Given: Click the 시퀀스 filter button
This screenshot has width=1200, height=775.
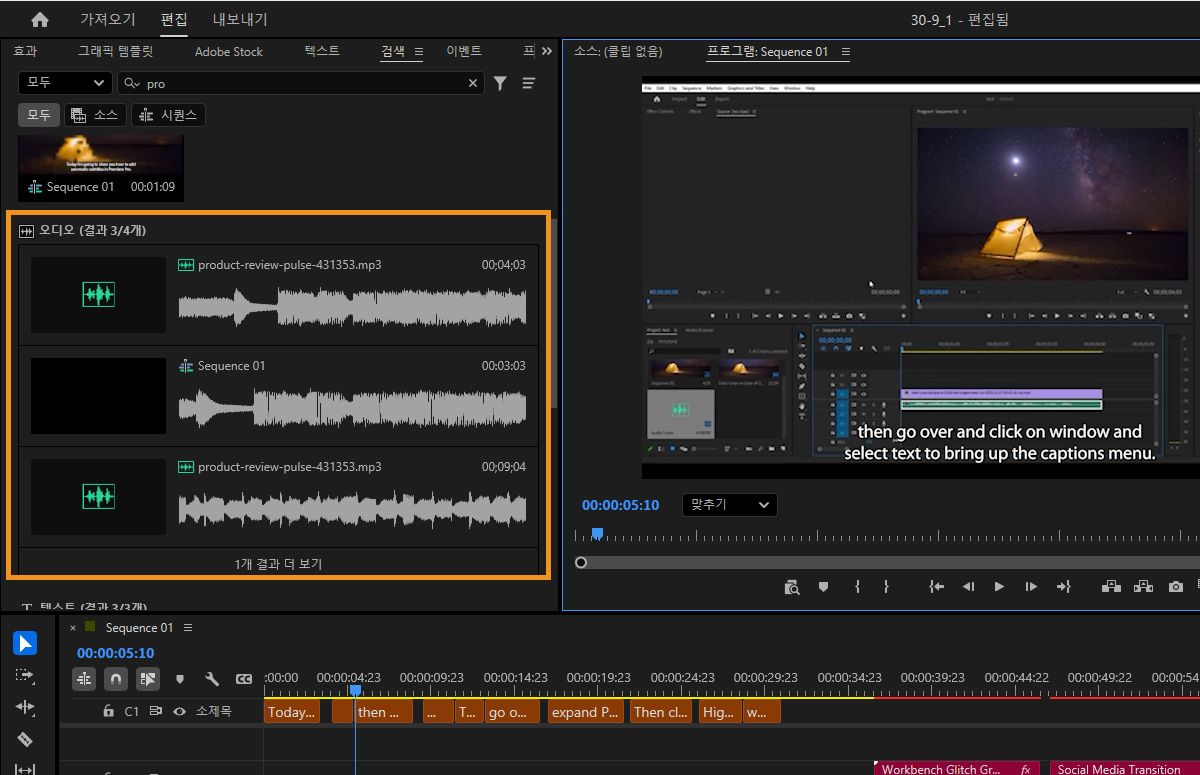Looking at the screenshot, I should tap(168, 115).
